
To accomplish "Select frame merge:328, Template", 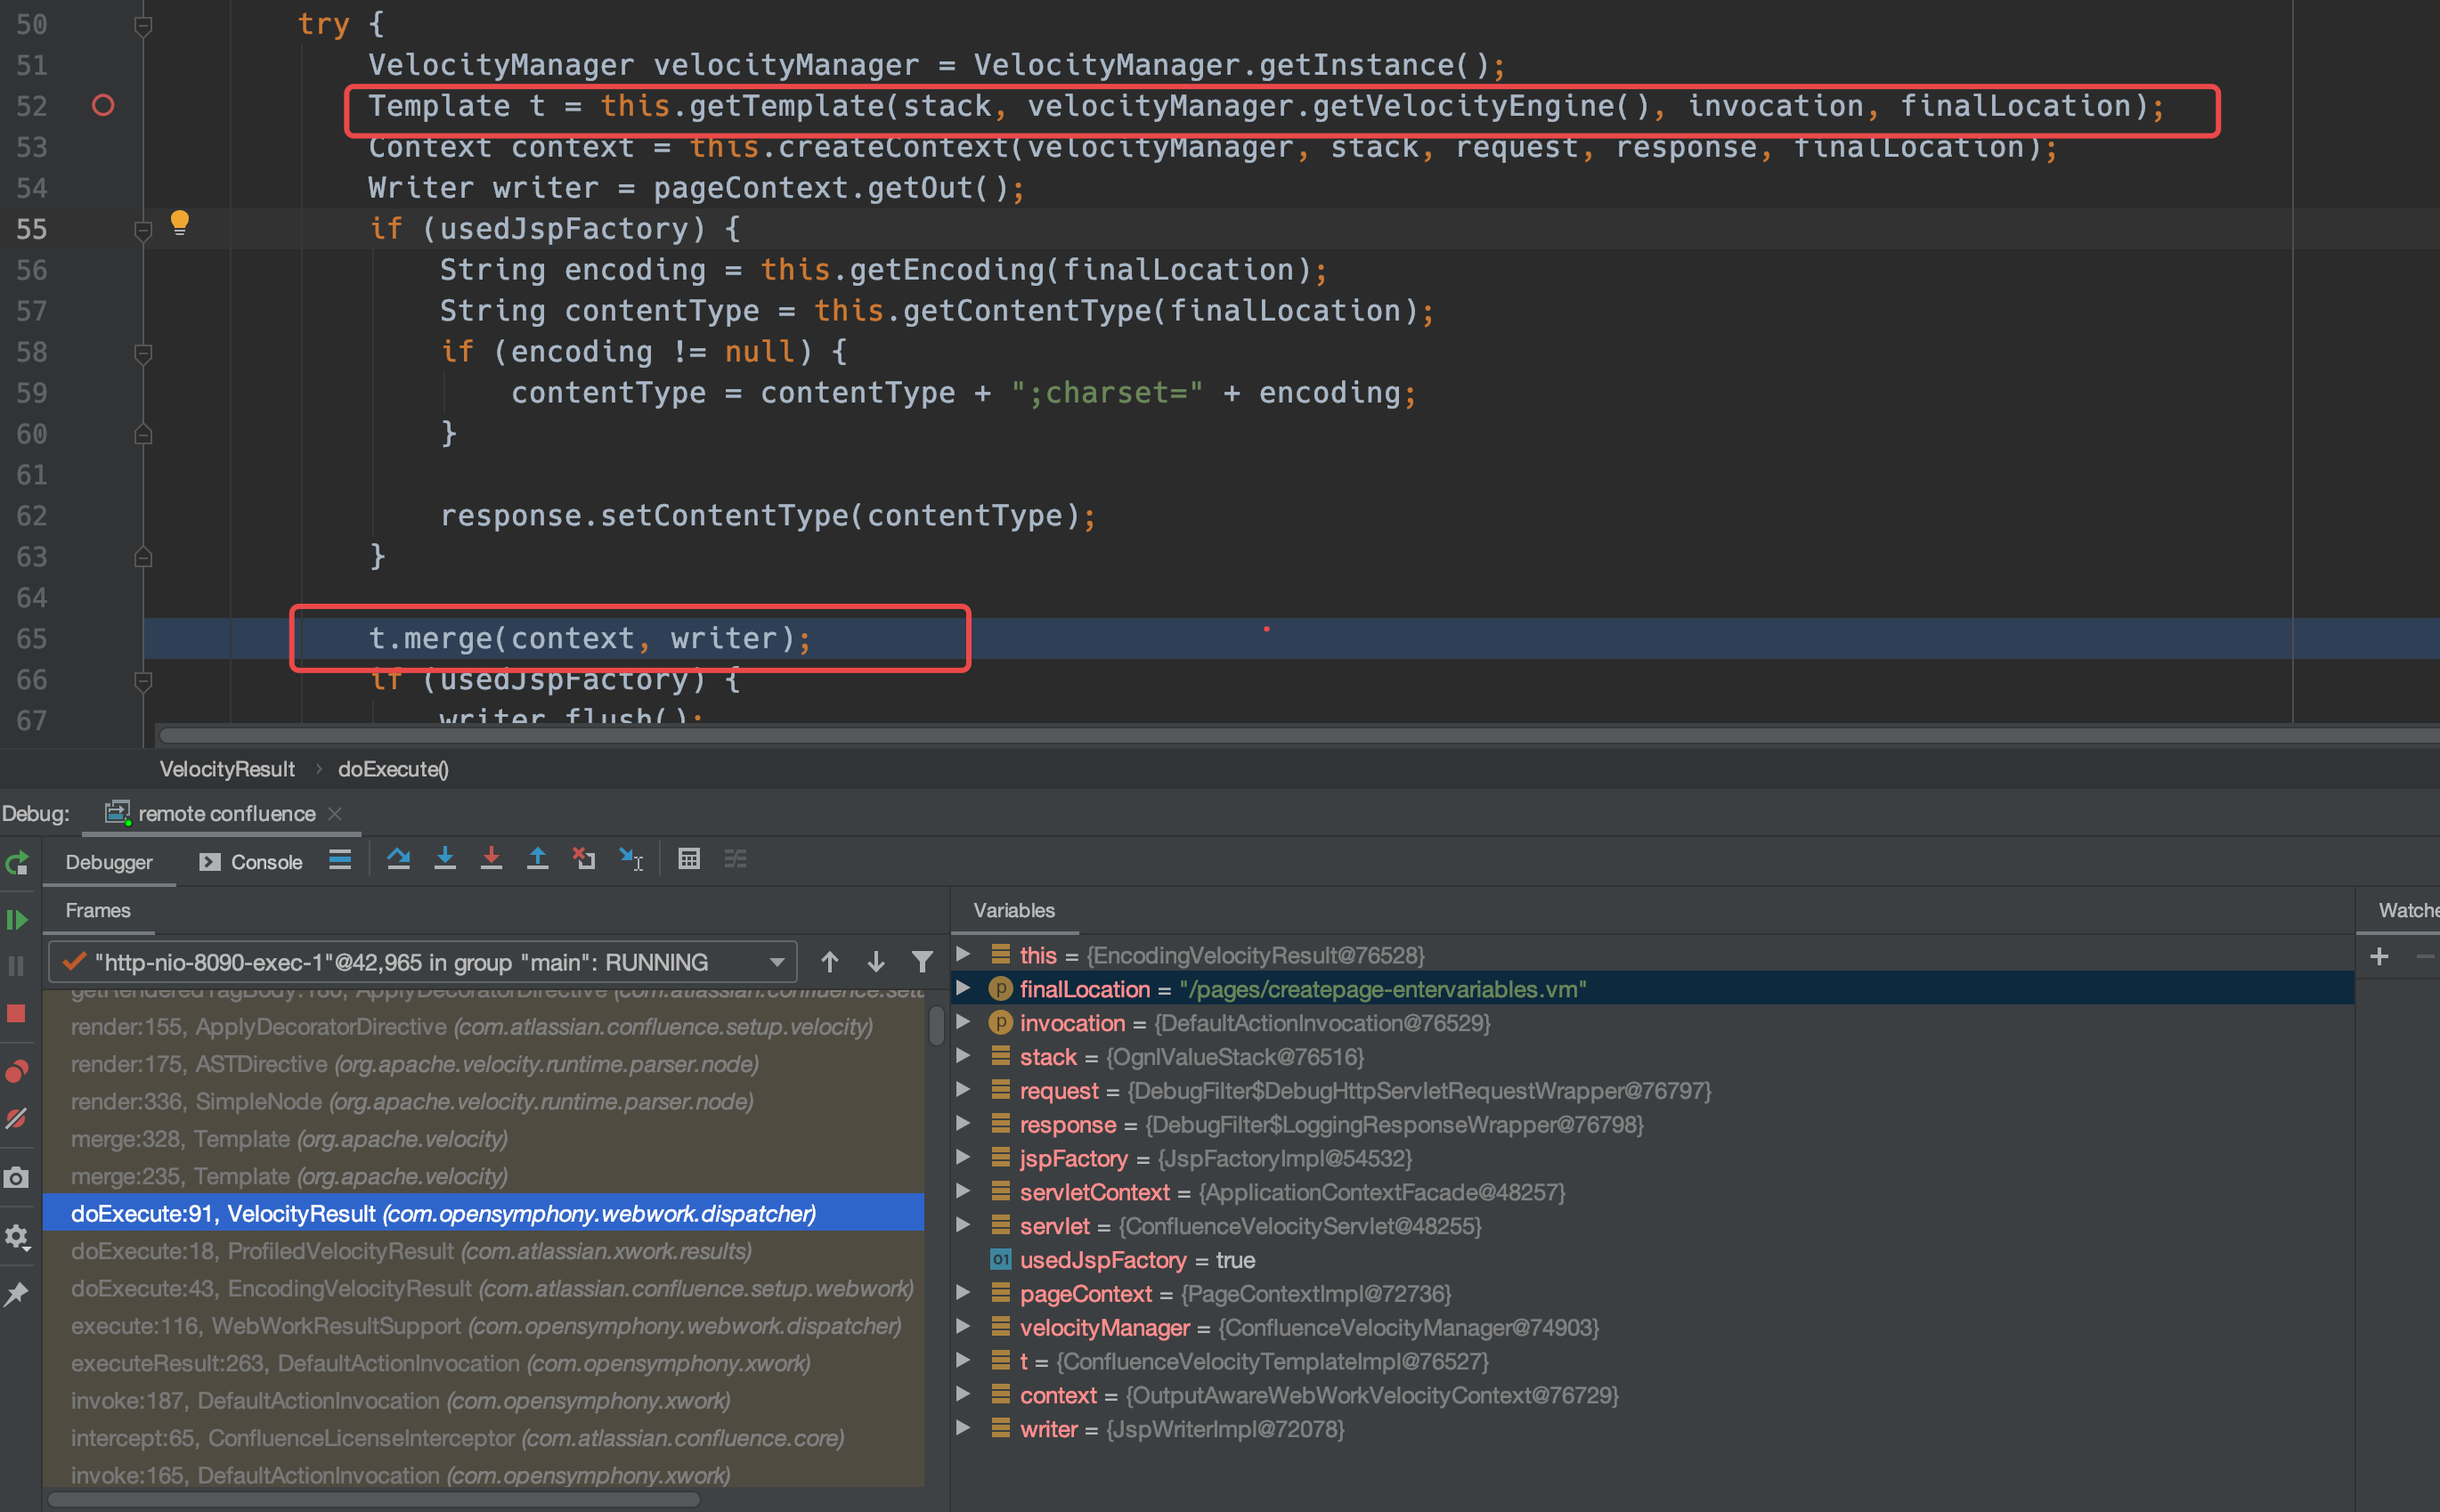I will point(484,1139).
